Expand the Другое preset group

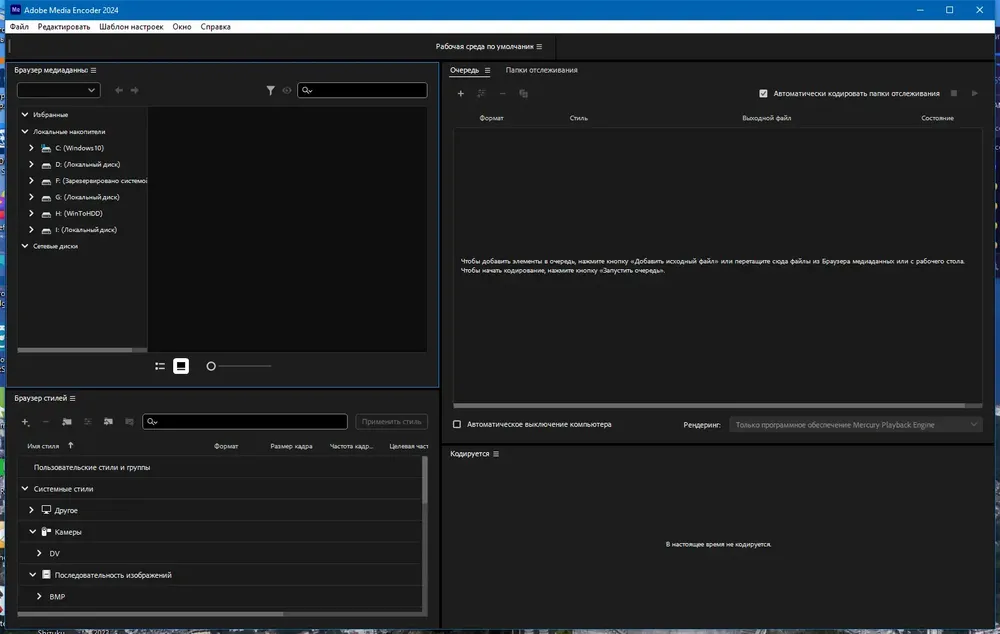(31, 510)
